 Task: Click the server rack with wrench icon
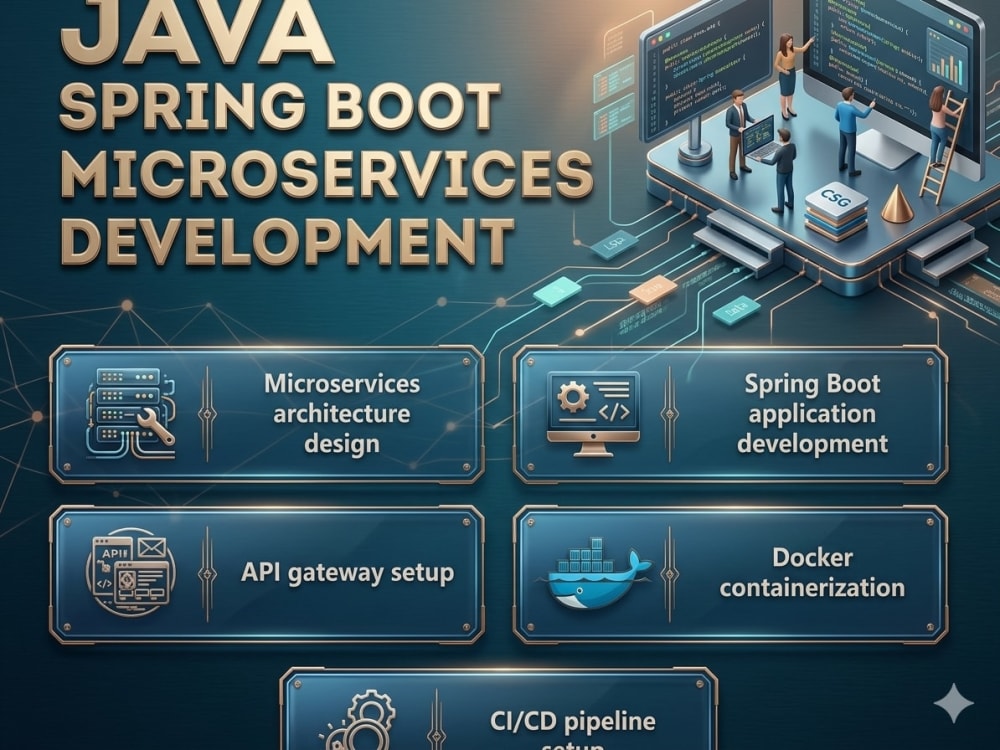click(130, 413)
